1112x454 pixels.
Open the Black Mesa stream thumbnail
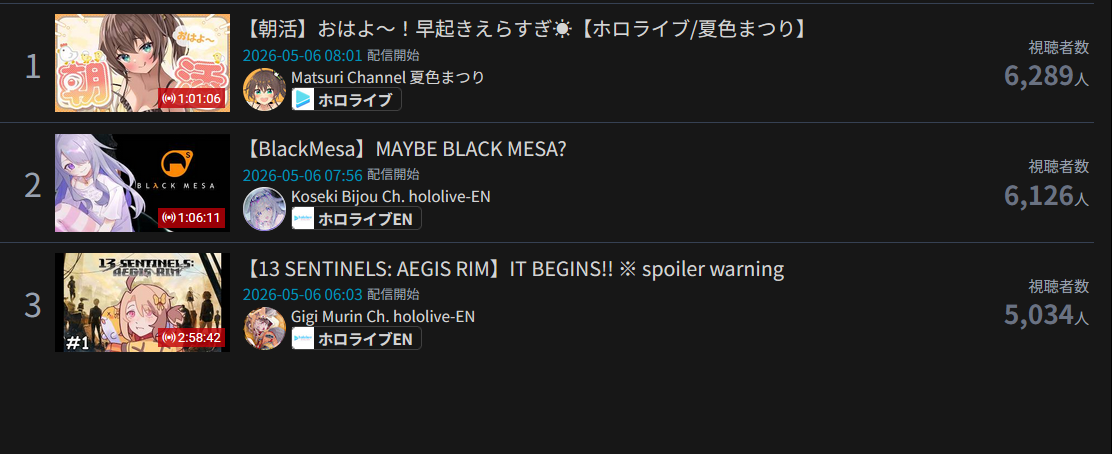coord(143,183)
